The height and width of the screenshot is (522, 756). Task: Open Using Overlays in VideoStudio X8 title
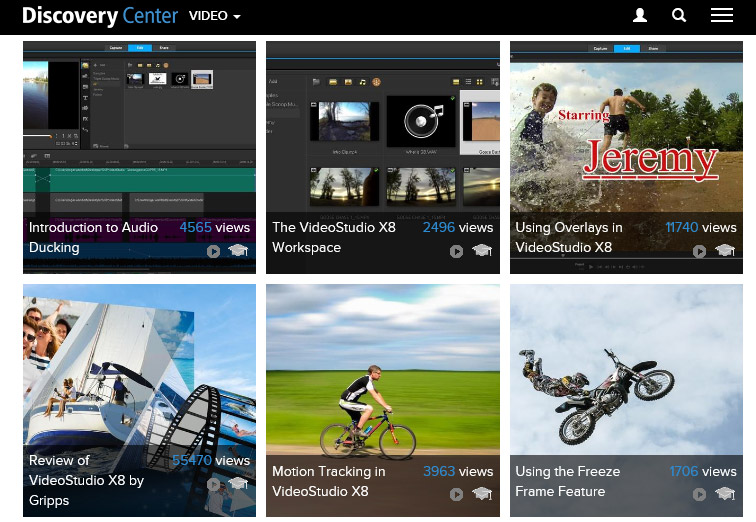569,237
